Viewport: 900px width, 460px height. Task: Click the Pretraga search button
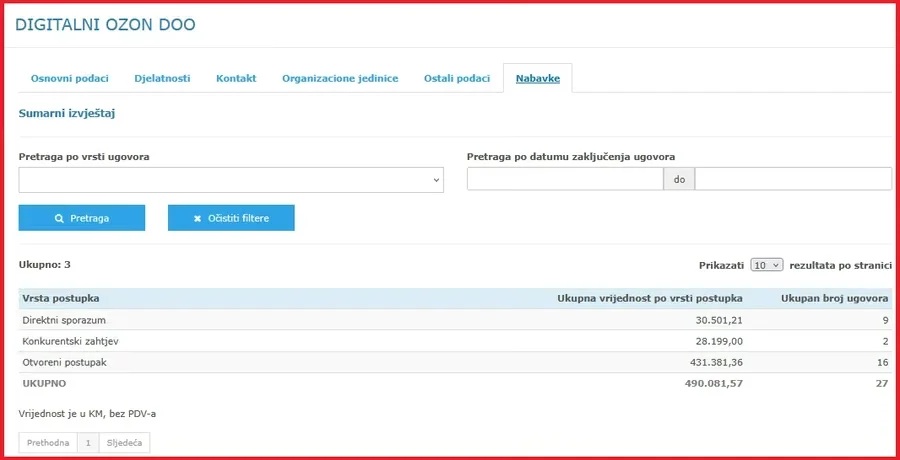click(82, 218)
